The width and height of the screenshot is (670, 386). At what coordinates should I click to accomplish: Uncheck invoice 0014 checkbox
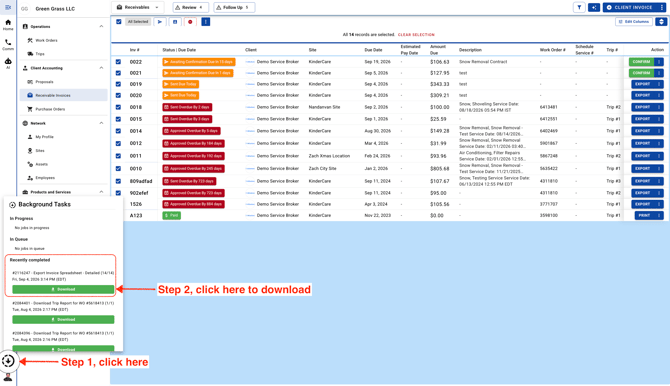(x=118, y=131)
